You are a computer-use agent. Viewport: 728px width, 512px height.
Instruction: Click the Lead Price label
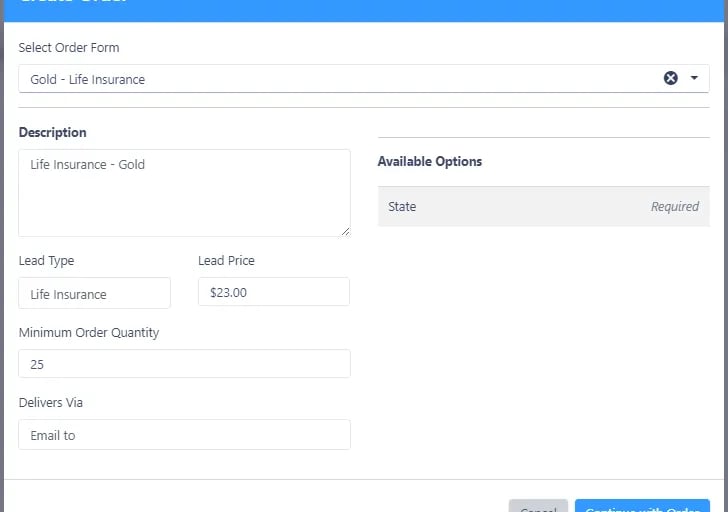coord(226,260)
